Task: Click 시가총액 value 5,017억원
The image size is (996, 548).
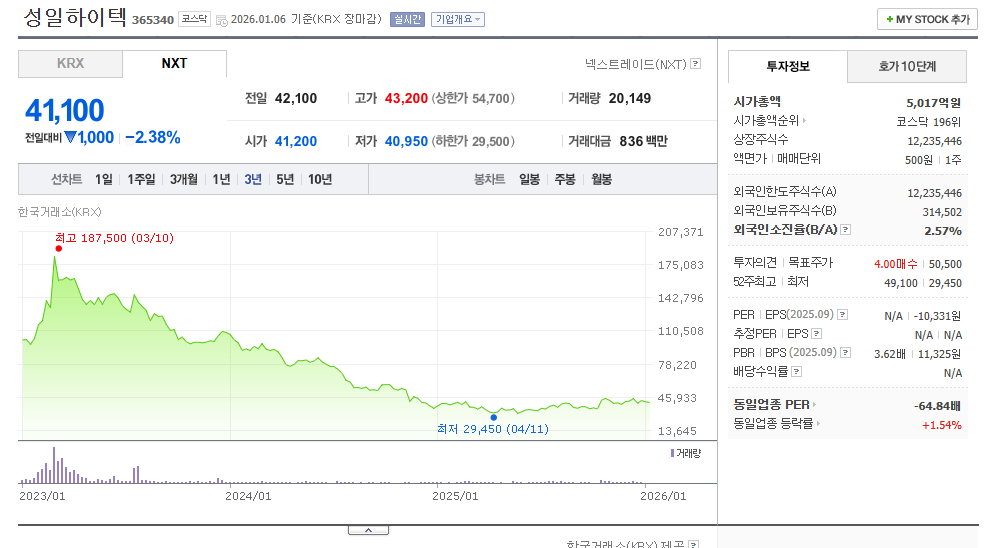Action: click(x=934, y=103)
